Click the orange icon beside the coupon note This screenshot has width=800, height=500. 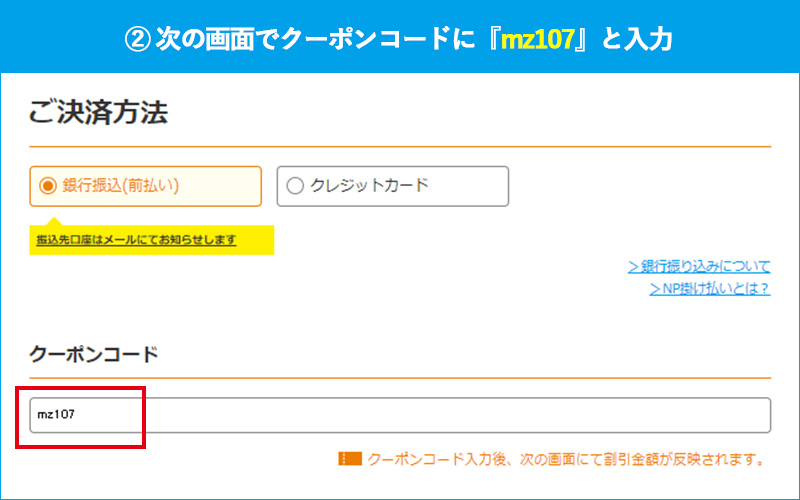350,460
